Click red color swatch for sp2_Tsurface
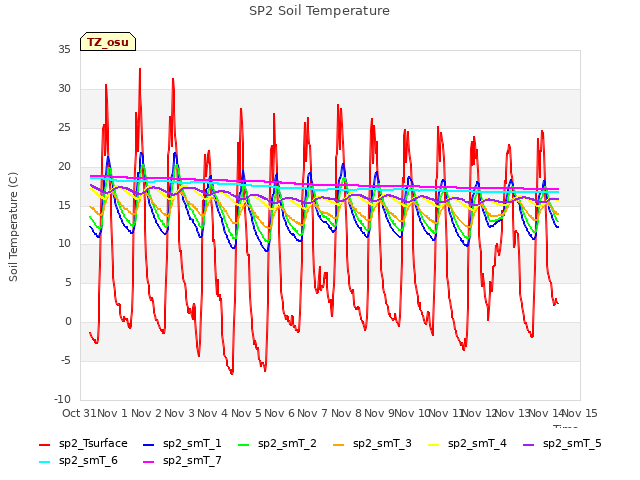Image resolution: width=640 pixels, height=480 pixels. pyautogui.click(x=44, y=444)
